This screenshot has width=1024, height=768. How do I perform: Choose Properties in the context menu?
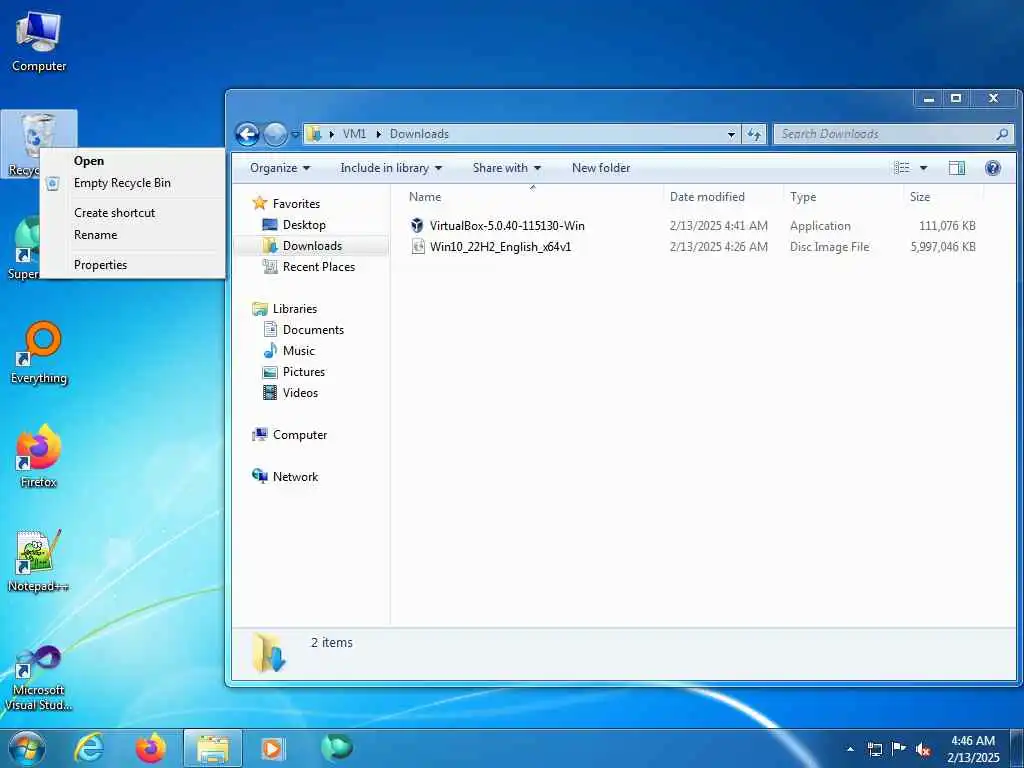(133, 265)
